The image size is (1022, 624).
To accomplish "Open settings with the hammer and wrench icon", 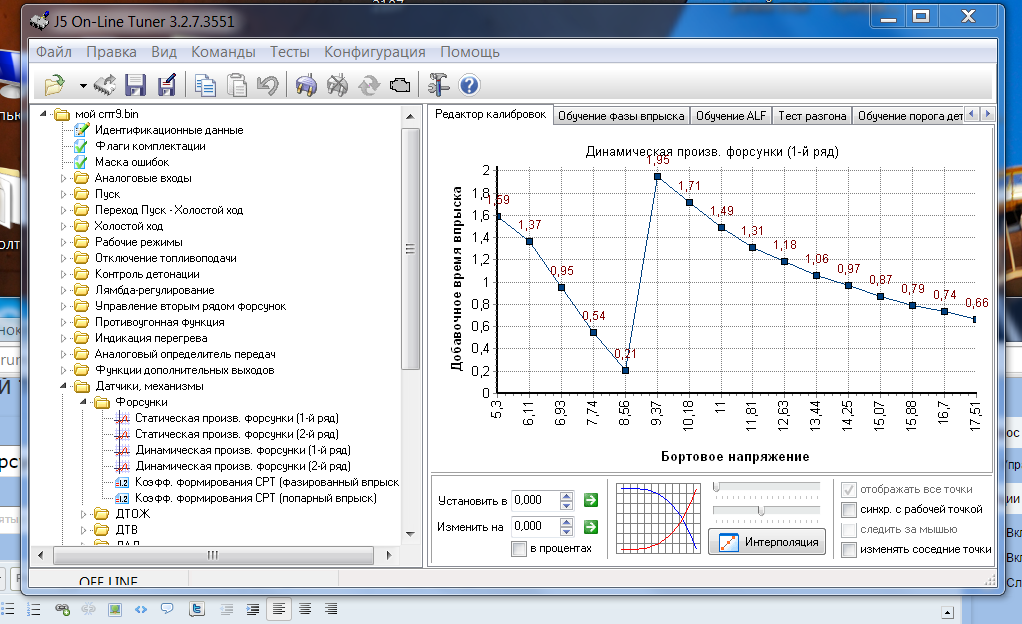I will coord(438,85).
